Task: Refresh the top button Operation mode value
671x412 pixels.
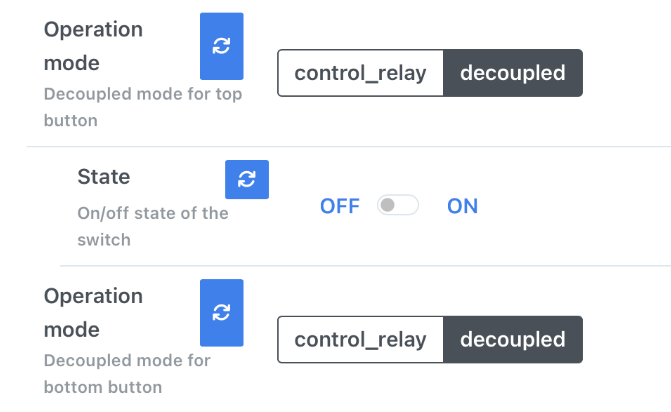Action: click(222, 46)
